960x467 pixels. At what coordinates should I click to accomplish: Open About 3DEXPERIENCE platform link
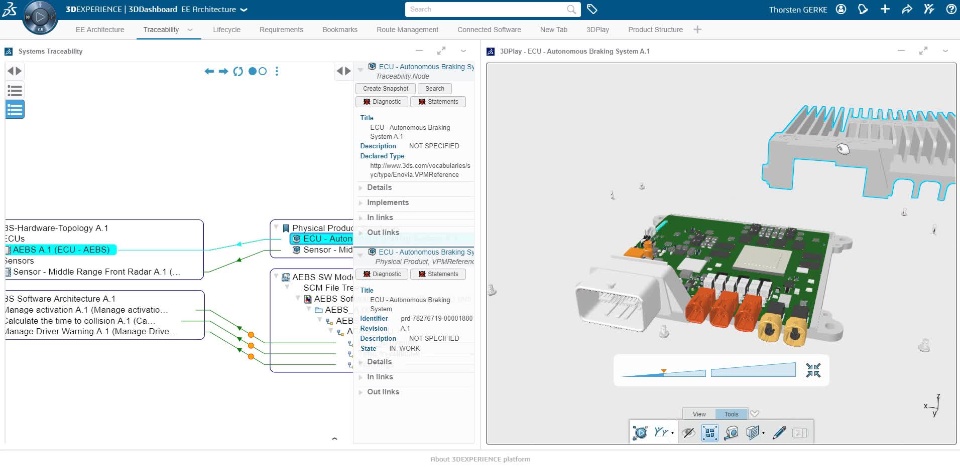pos(480,459)
